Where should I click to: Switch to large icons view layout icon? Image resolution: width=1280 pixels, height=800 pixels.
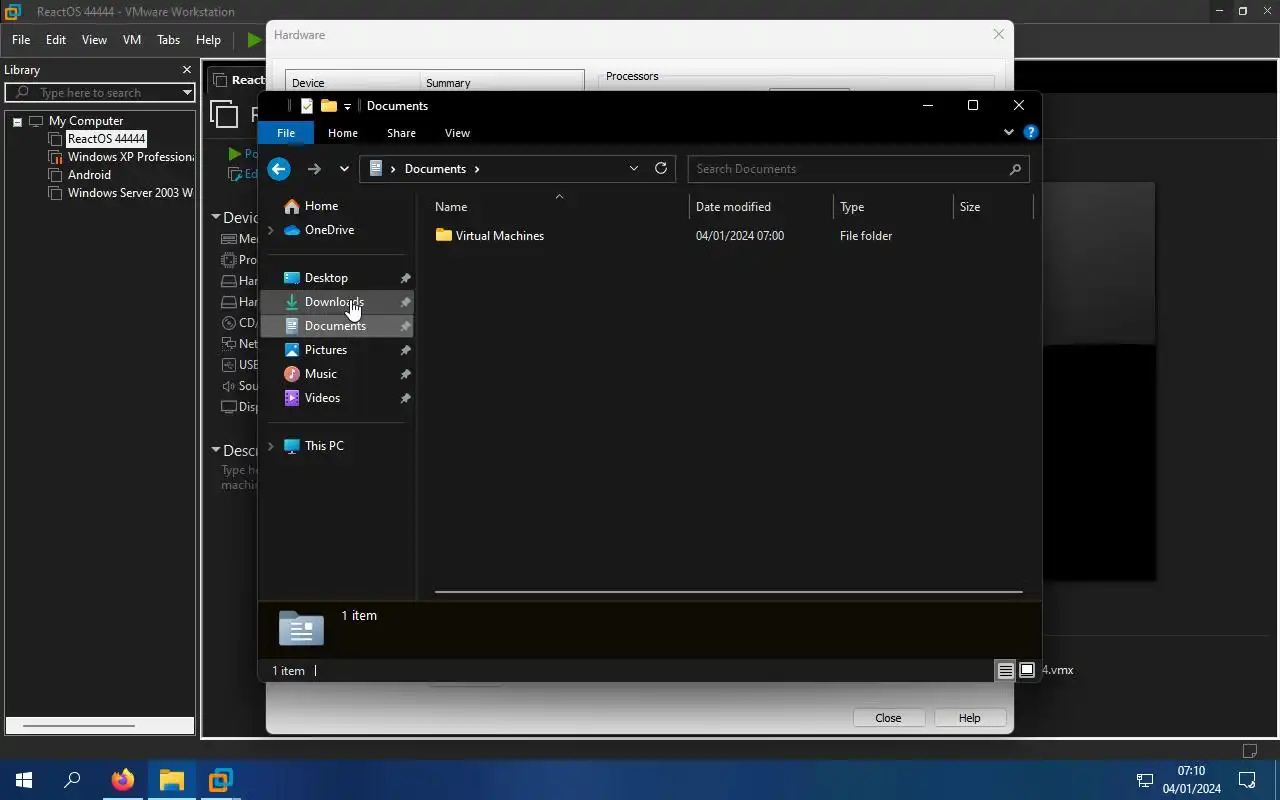[x=1027, y=671]
